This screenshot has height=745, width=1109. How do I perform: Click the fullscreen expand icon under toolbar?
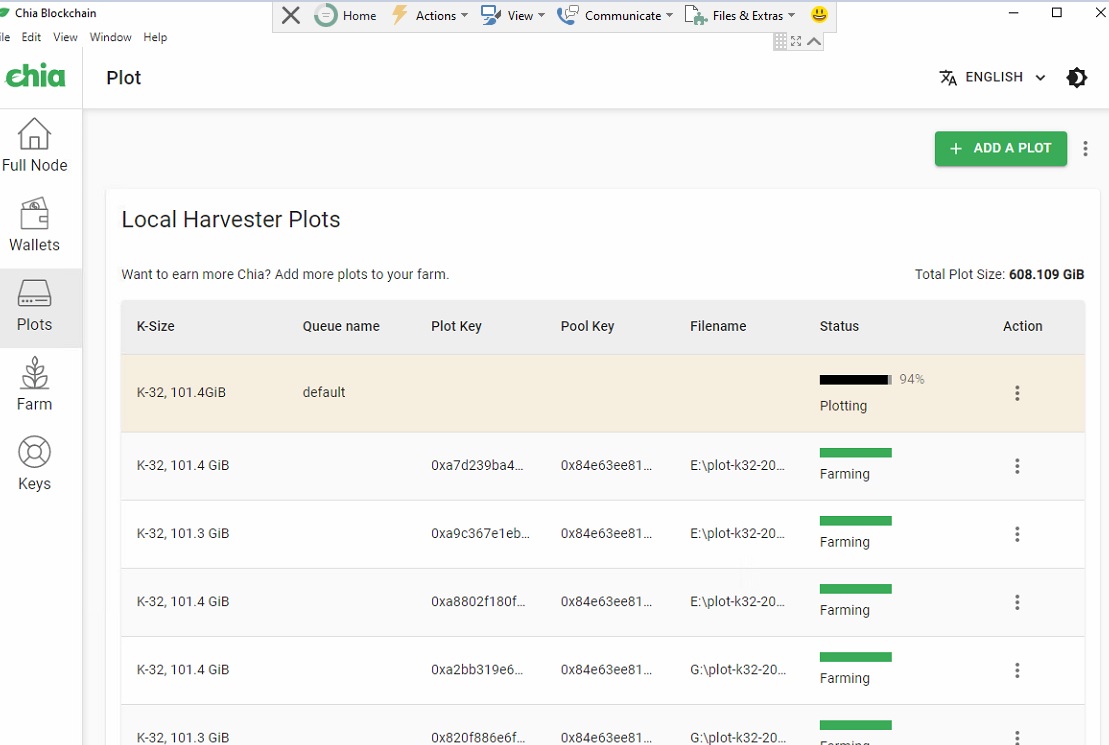(796, 42)
